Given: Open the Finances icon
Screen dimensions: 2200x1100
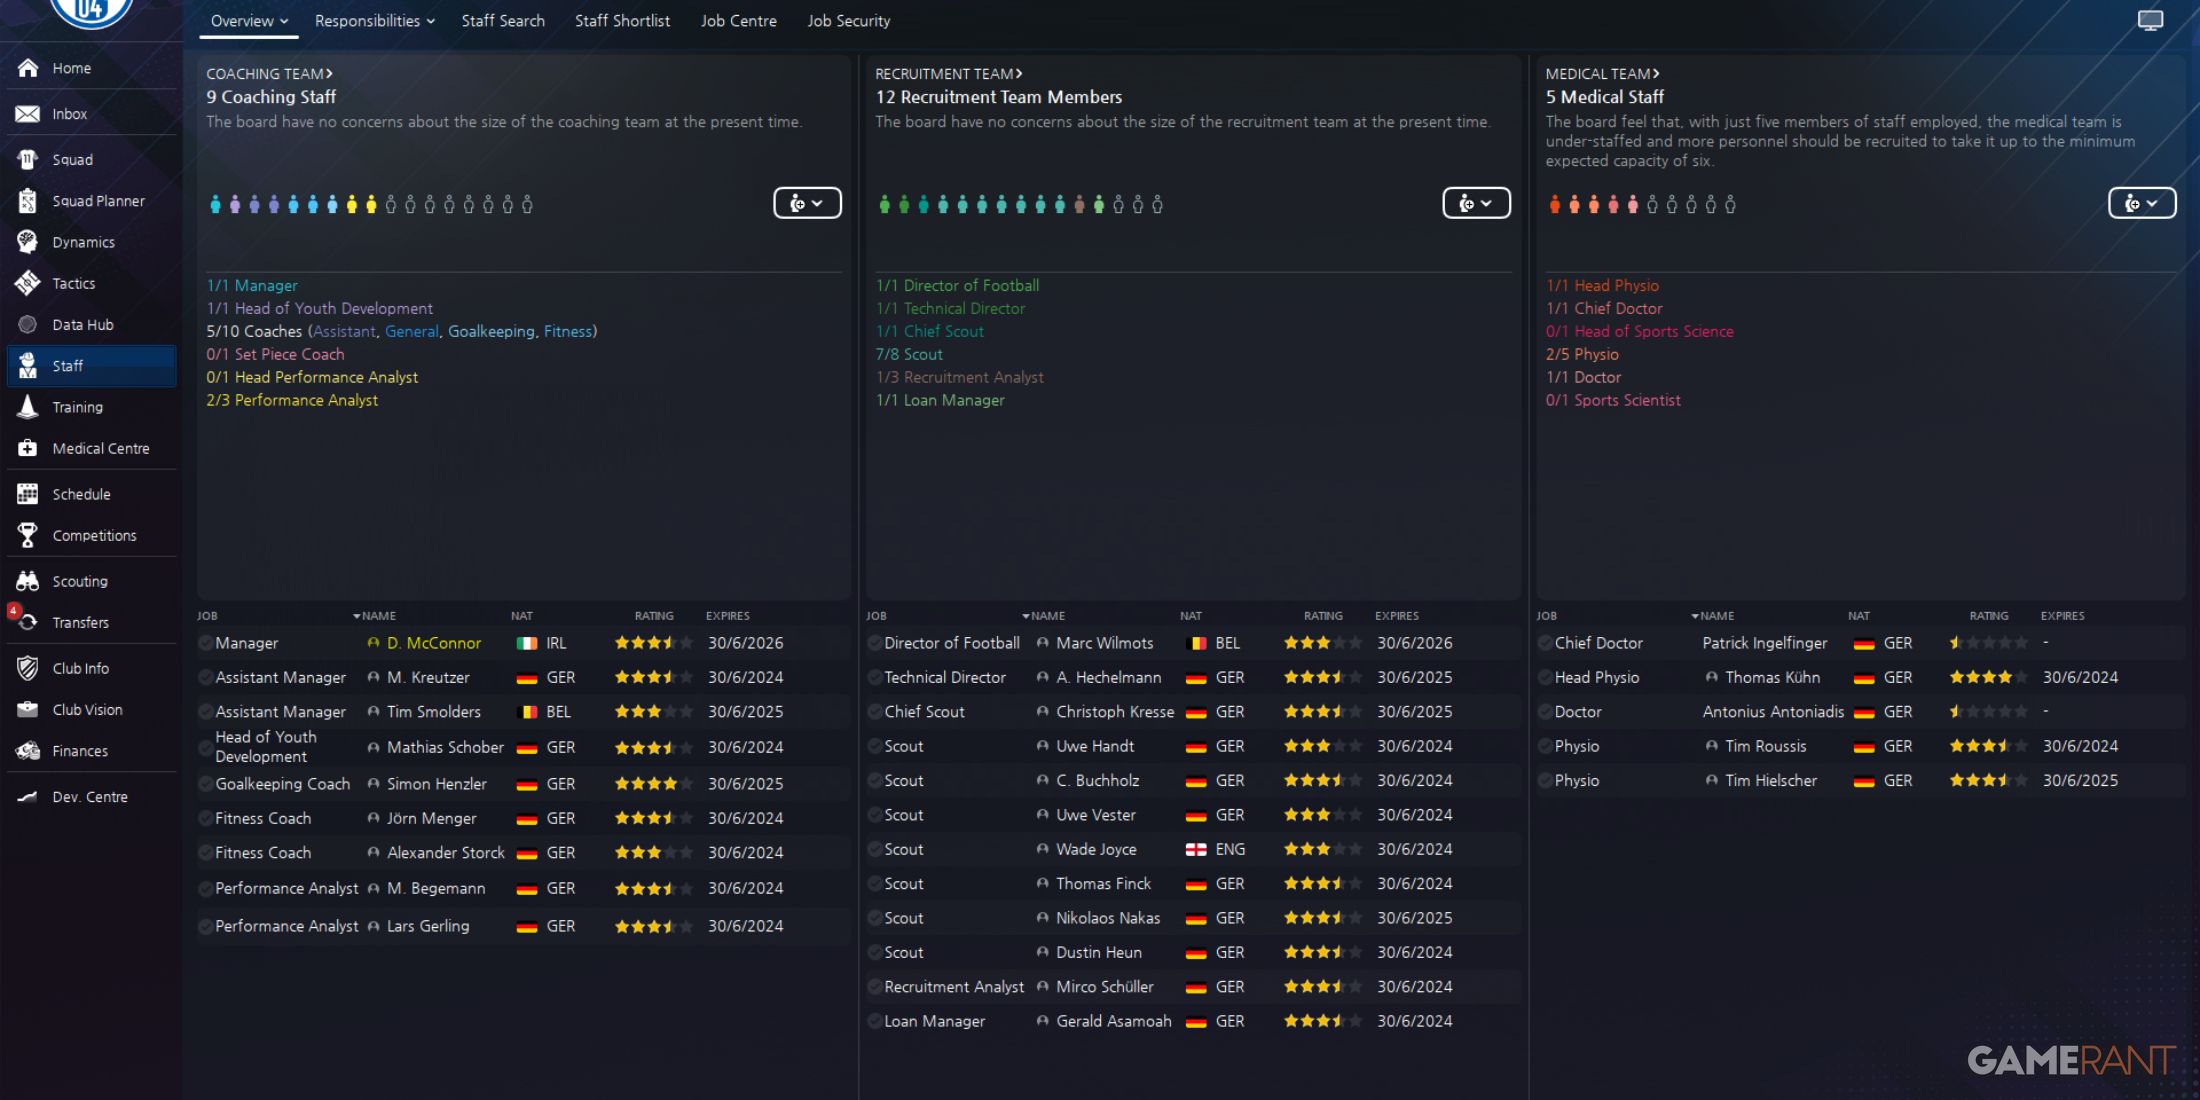Looking at the screenshot, I should coord(28,751).
